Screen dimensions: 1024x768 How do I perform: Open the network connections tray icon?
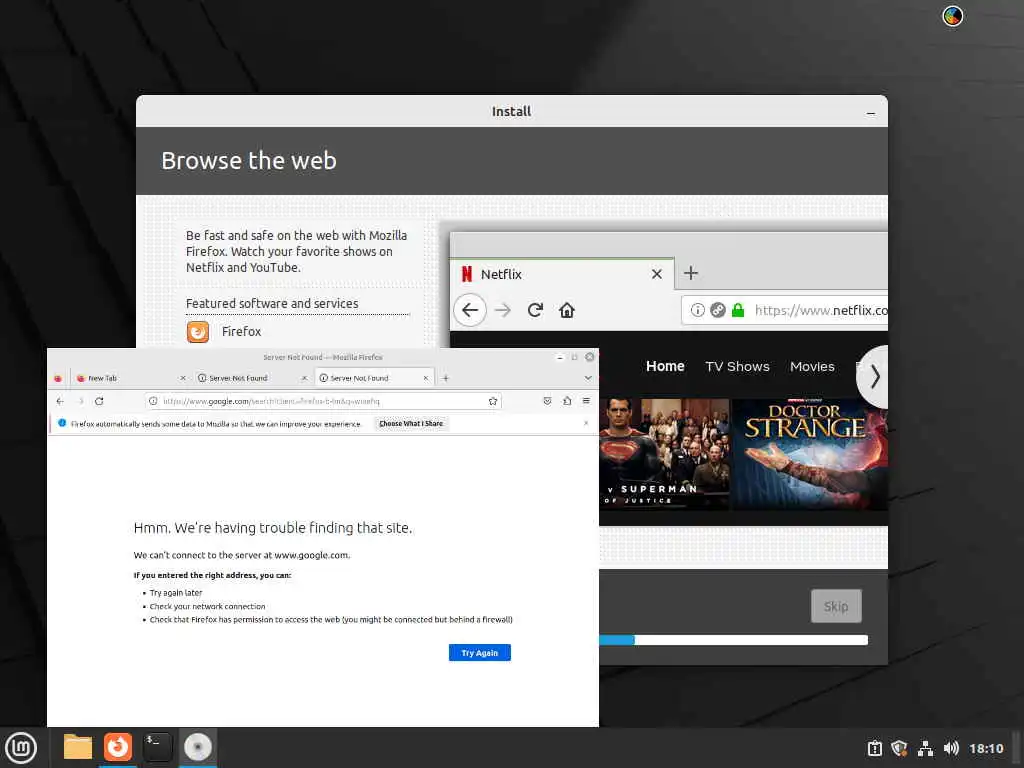coord(925,748)
